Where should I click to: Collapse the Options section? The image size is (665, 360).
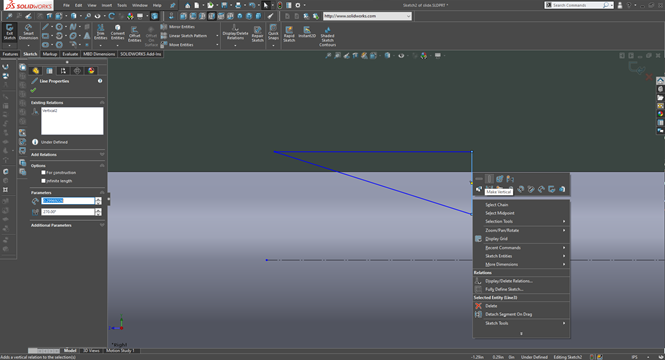102,165
